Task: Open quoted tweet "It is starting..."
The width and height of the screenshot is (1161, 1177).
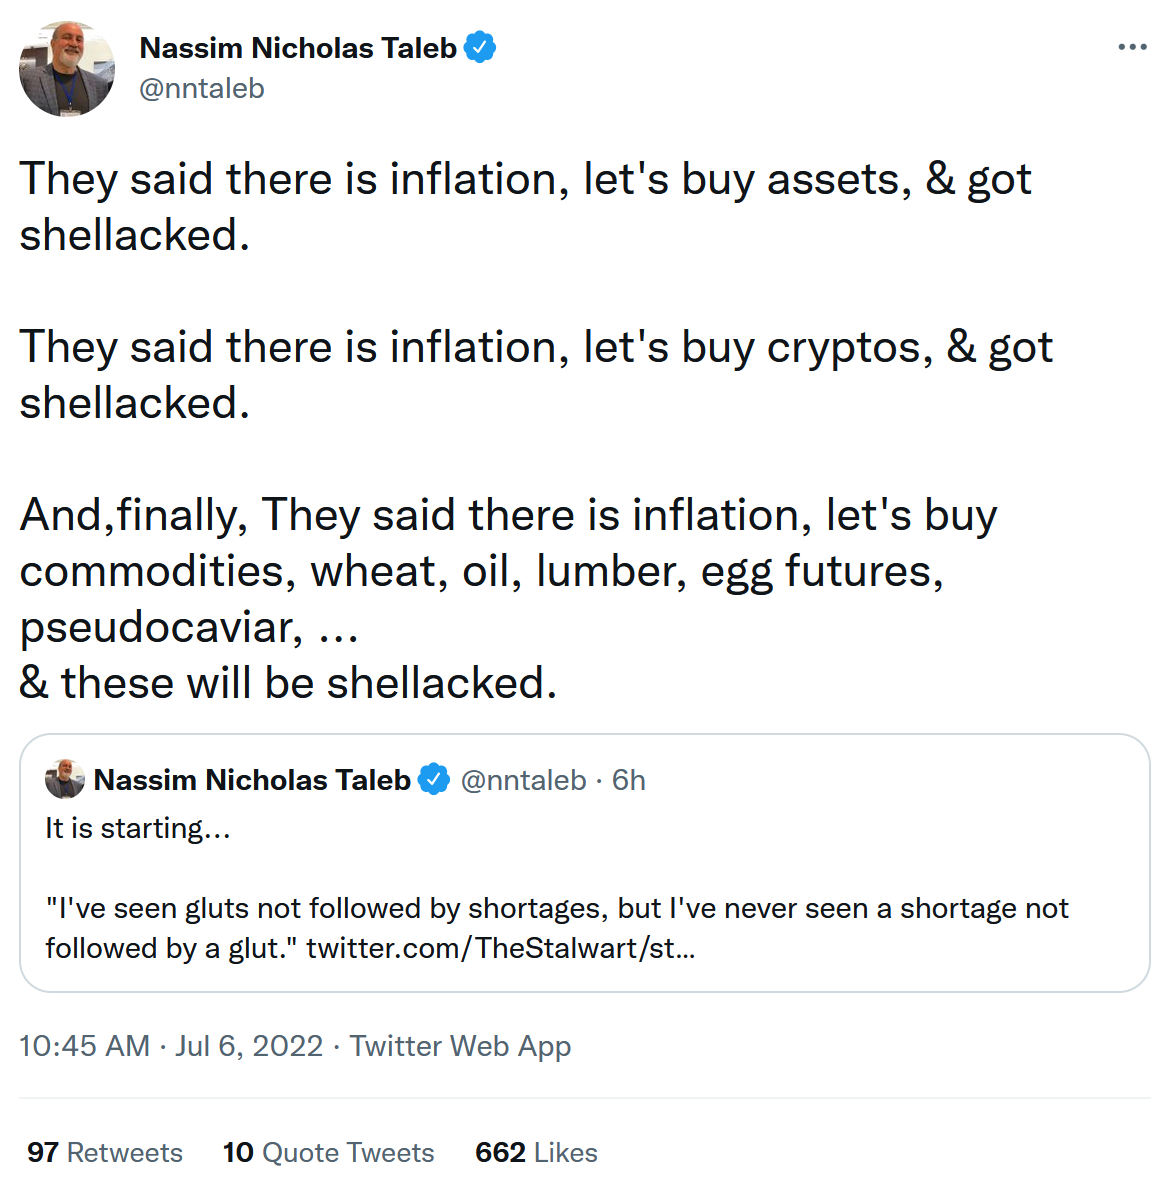Action: tap(138, 828)
